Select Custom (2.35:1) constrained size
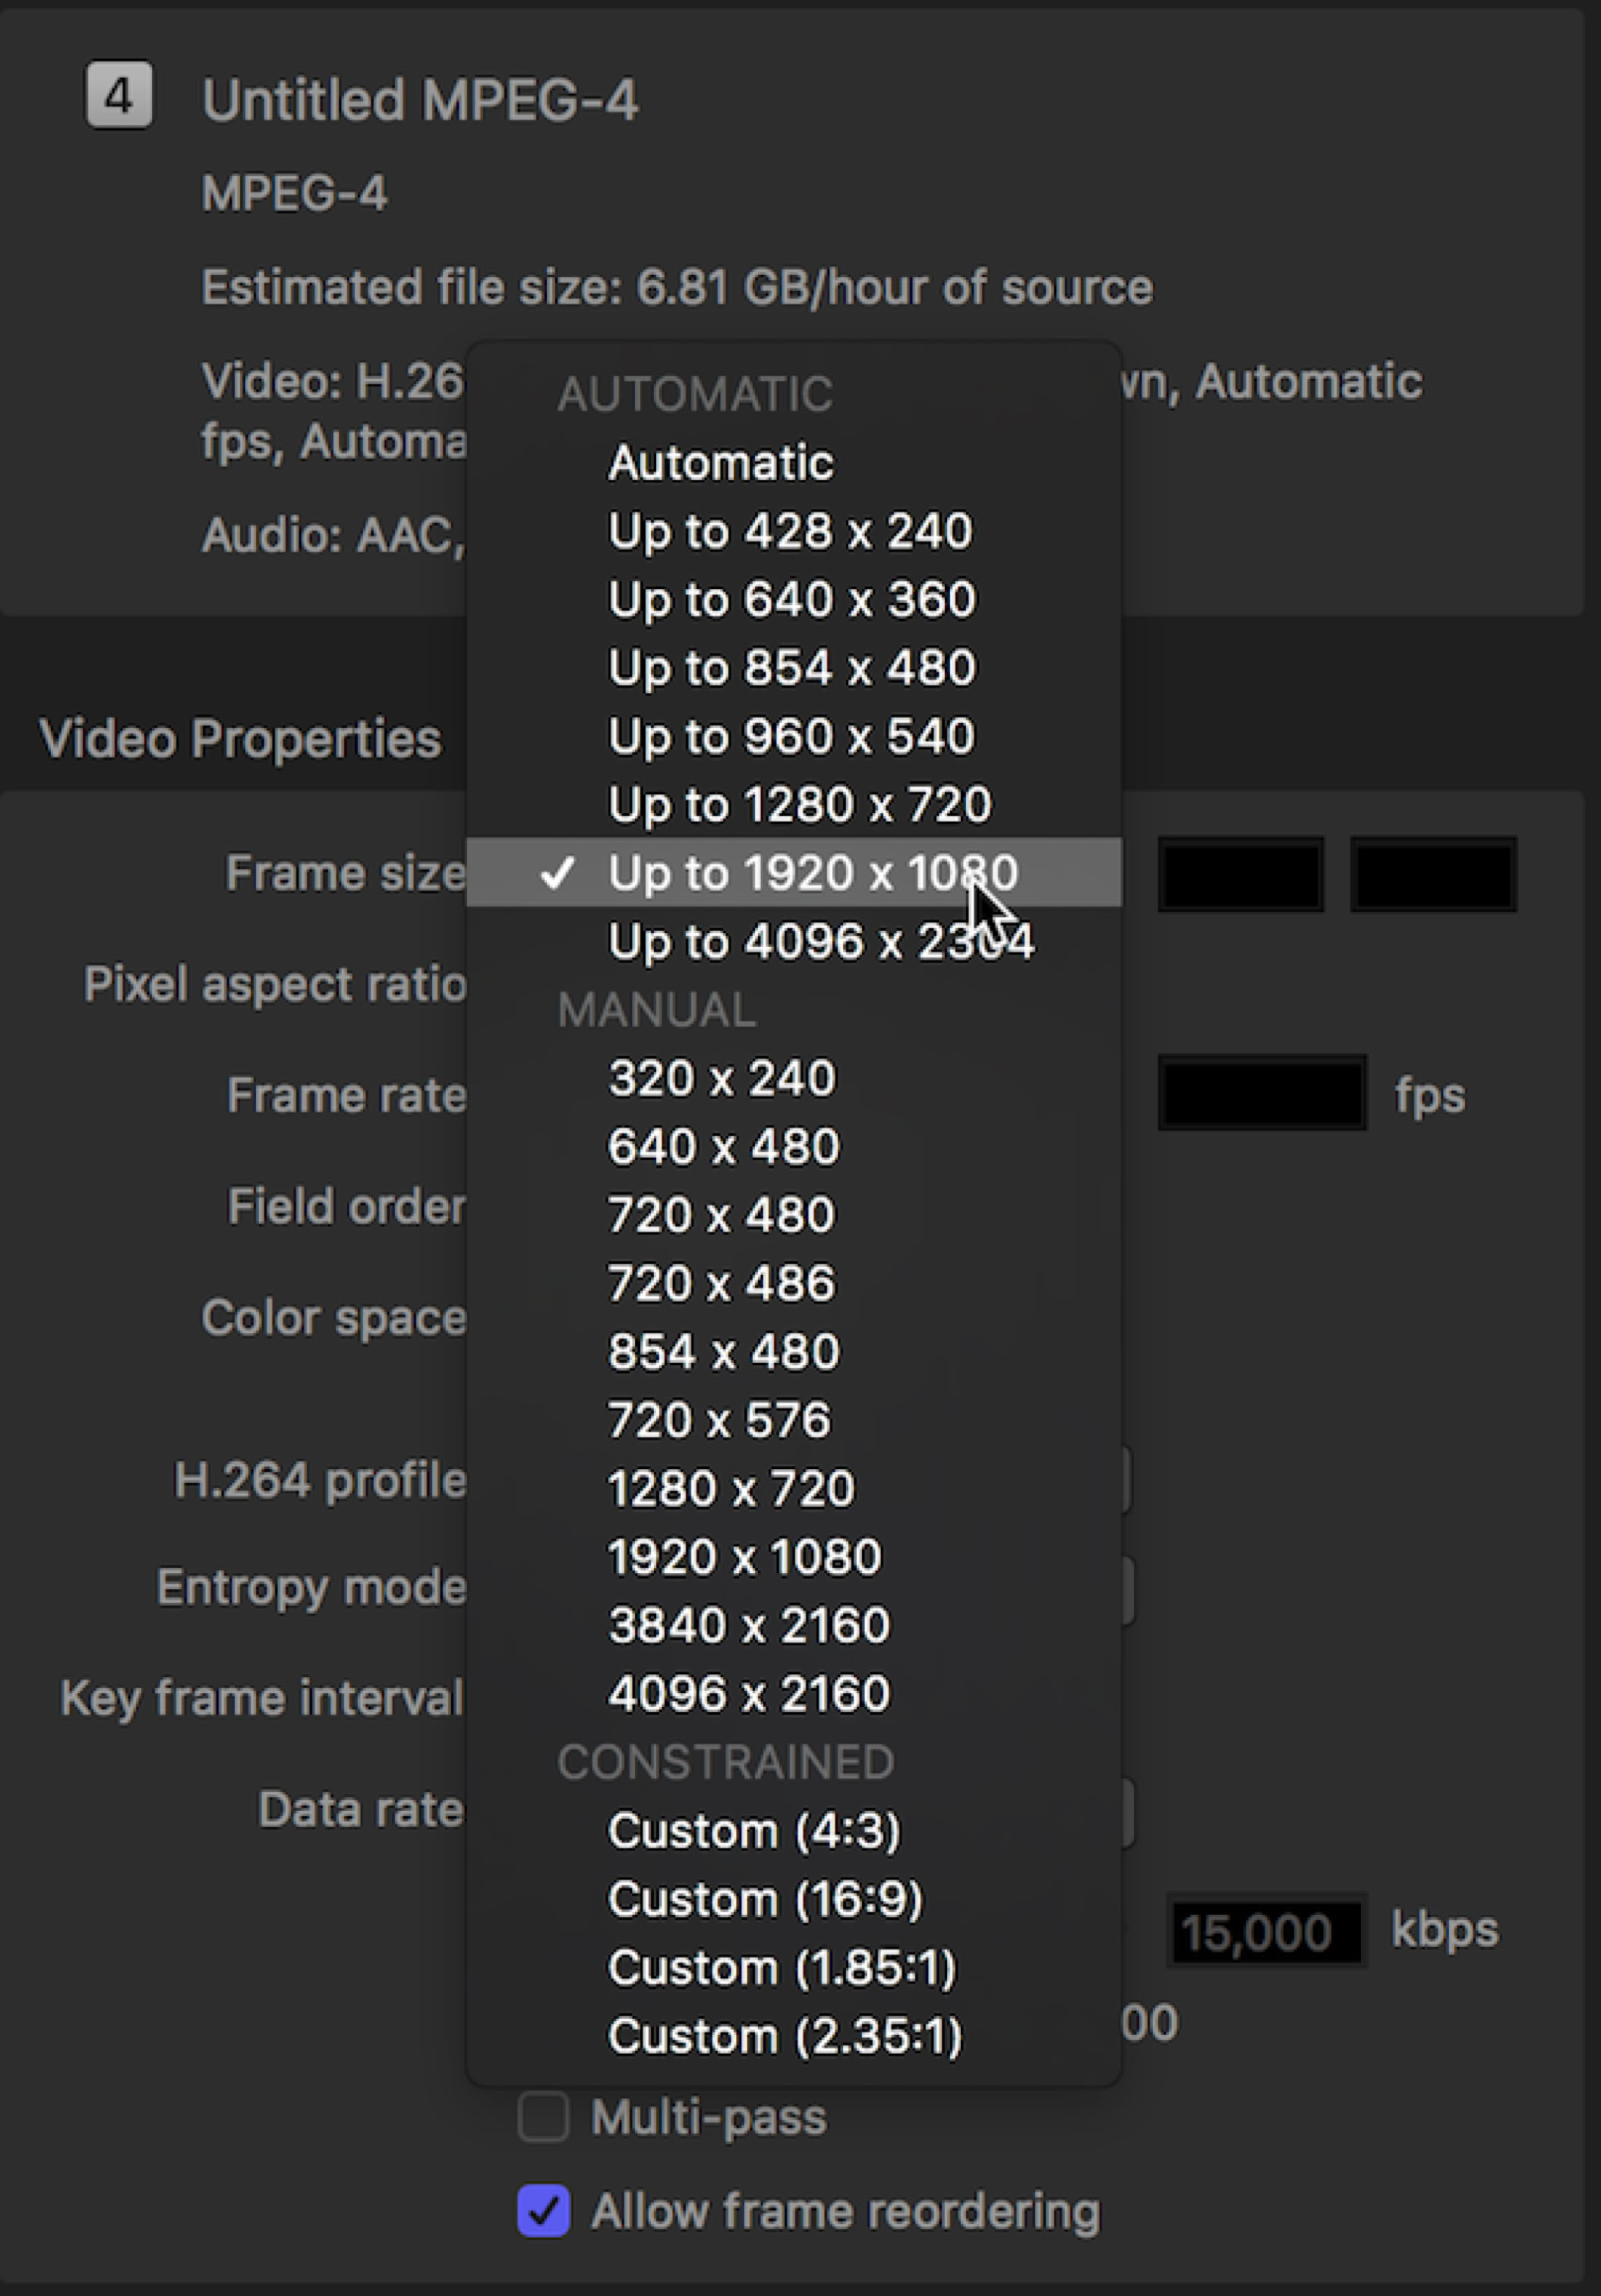Image resolution: width=1601 pixels, height=2296 pixels. pos(784,2036)
